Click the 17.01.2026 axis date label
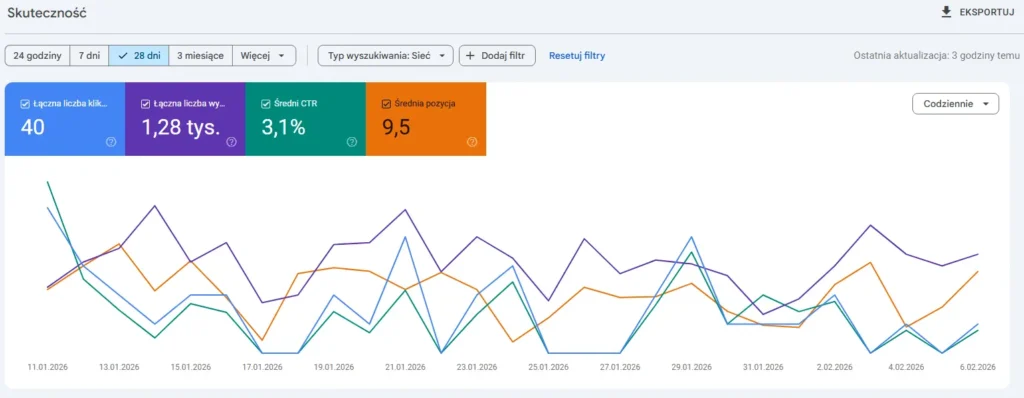Screen dimensions: 1024x398 pyautogui.click(x=262, y=367)
